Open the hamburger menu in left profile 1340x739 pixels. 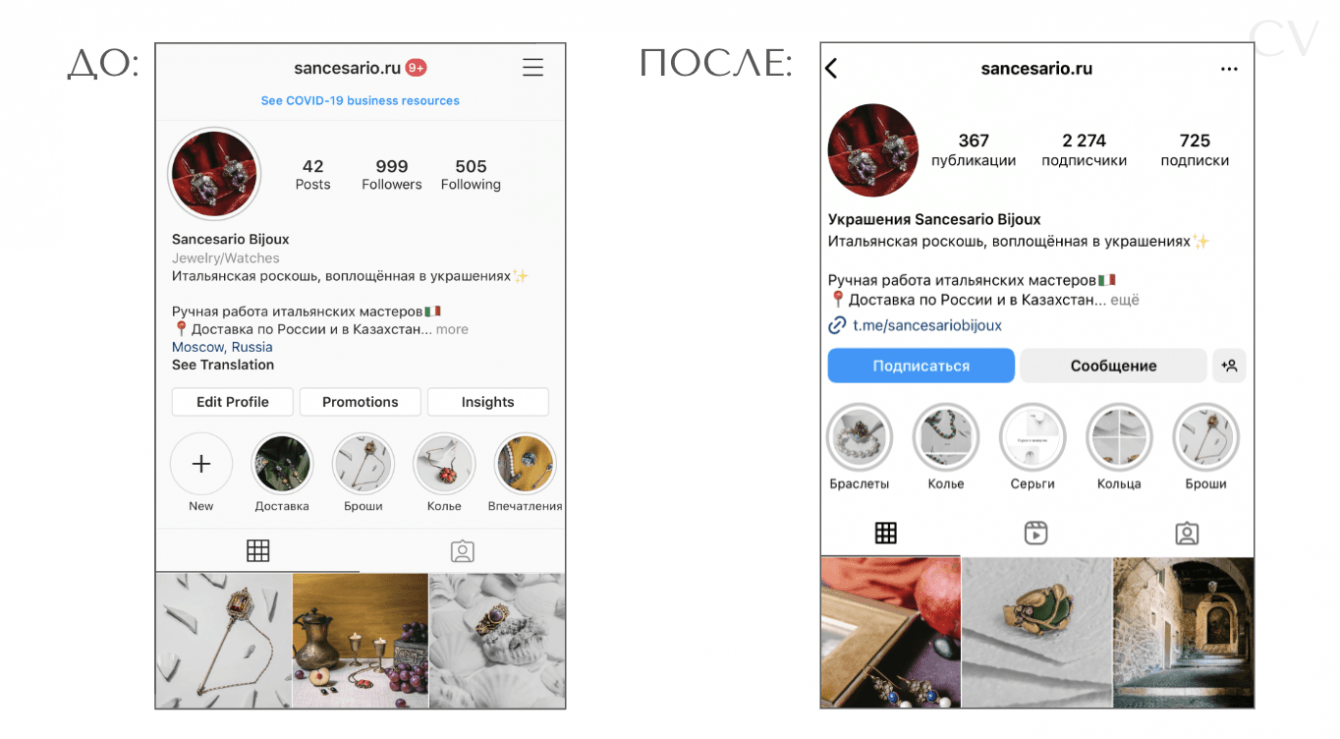533,68
